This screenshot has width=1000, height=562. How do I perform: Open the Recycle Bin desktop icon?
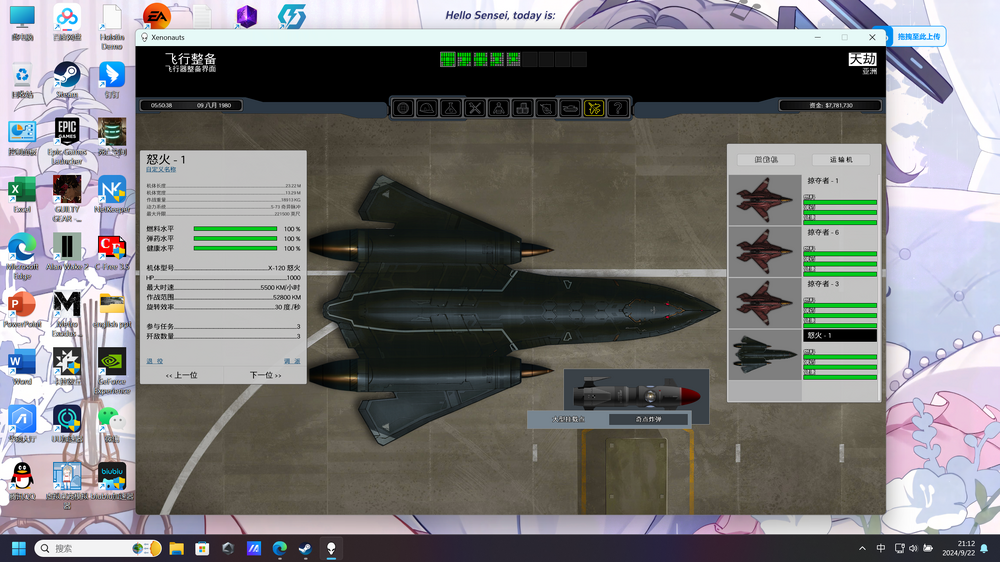22,80
